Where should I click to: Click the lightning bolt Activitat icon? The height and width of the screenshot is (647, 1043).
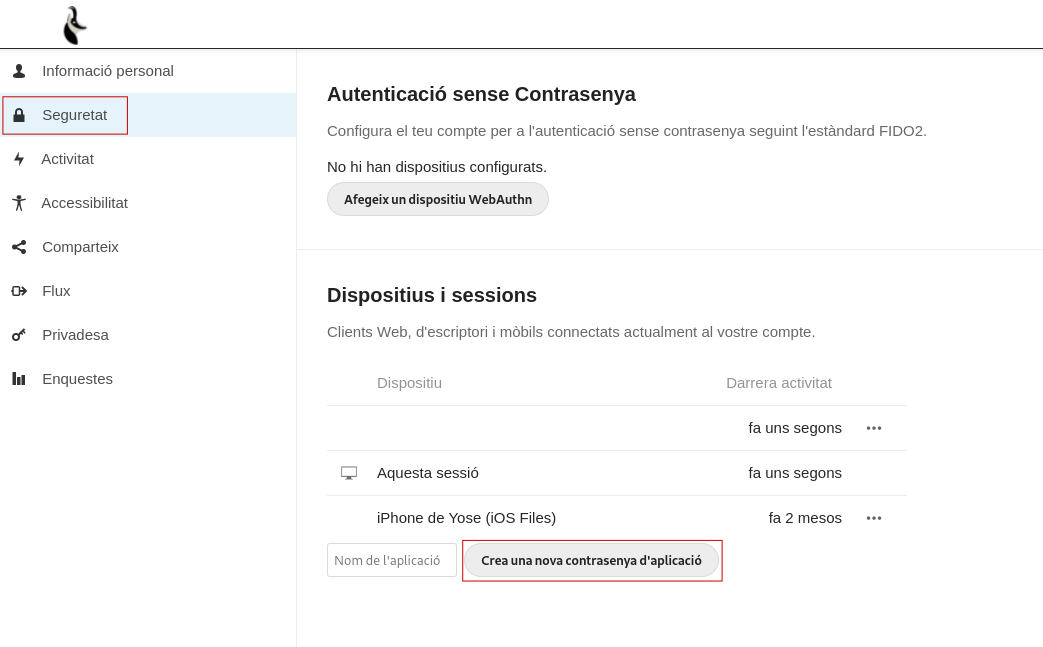click(19, 159)
